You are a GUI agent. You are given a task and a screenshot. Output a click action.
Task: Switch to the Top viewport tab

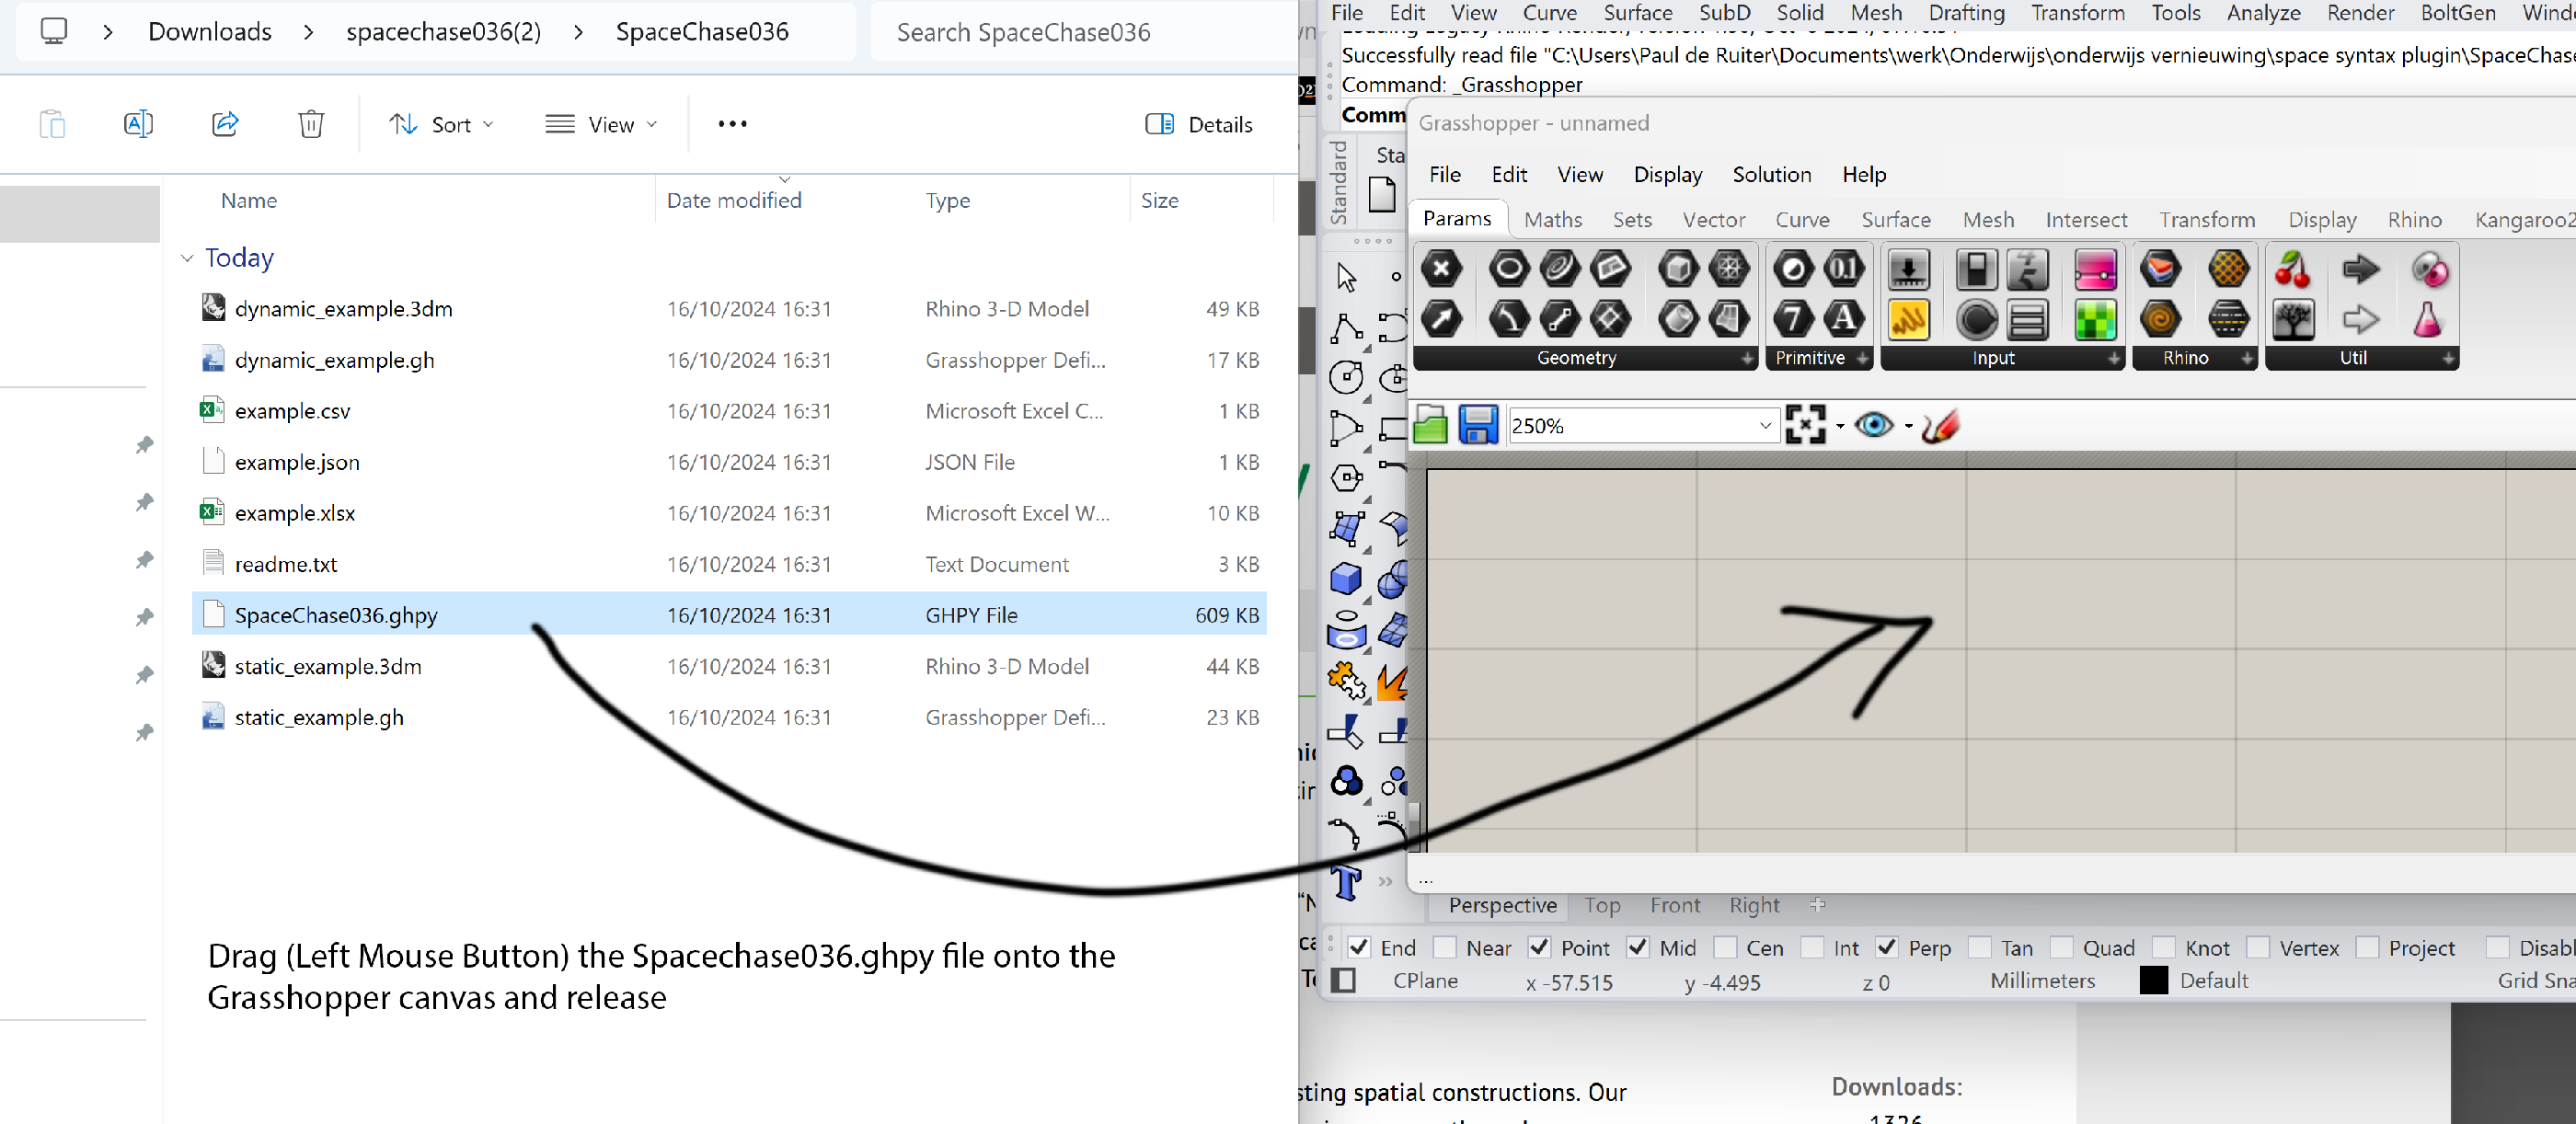click(1601, 905)
